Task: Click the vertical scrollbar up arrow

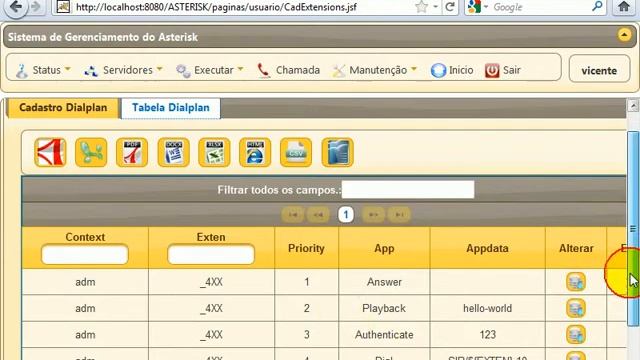Action: (x=633, y=106)
